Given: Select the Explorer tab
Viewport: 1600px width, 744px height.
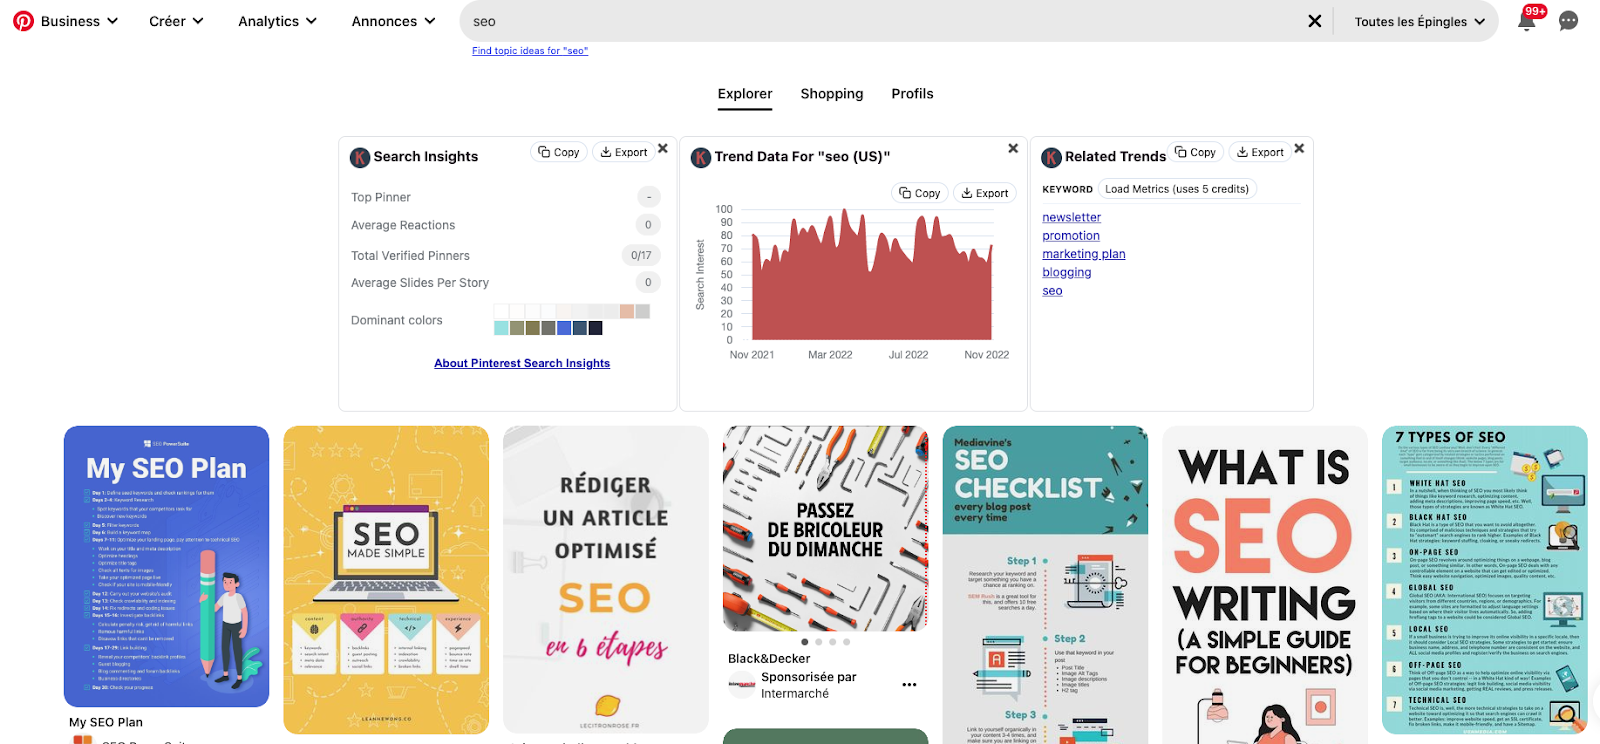Looking at the screenshot, I should tap(745, 94).
